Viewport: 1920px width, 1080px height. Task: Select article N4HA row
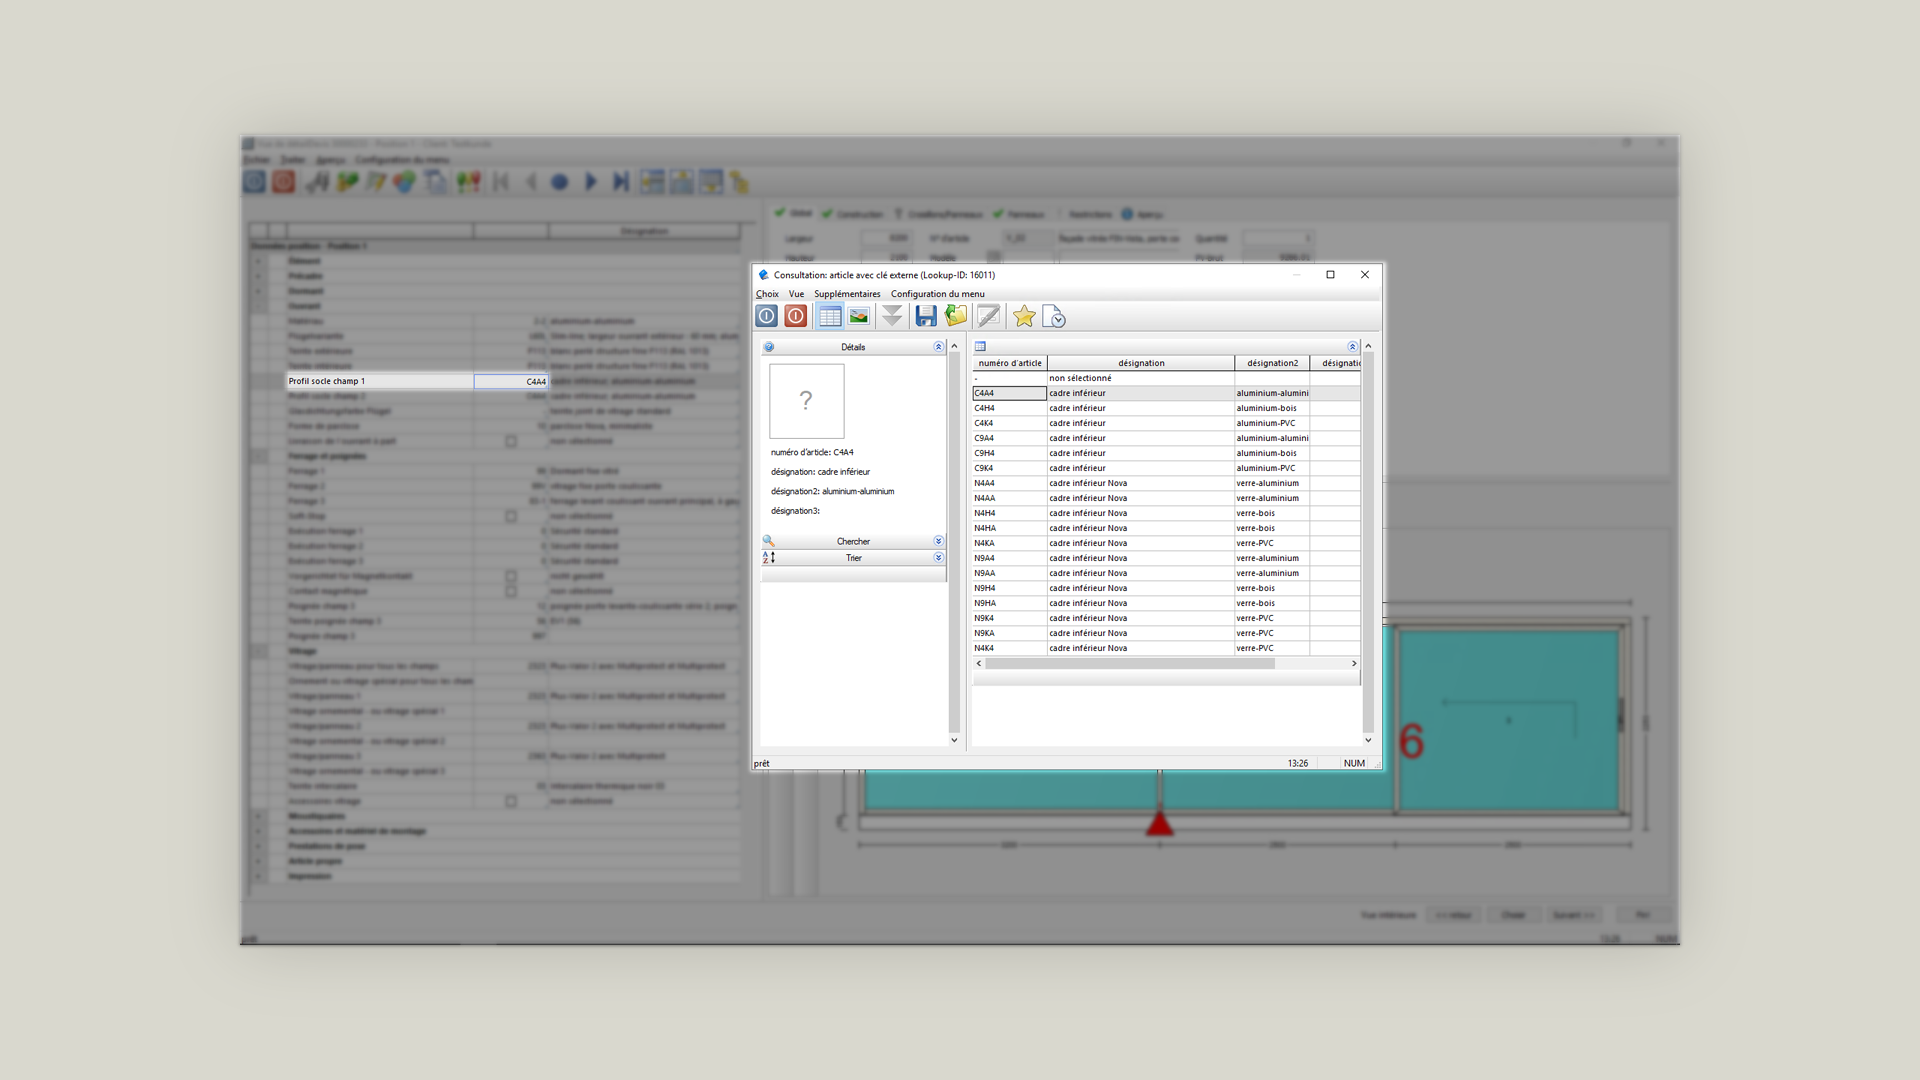[x=1166, y=528]
